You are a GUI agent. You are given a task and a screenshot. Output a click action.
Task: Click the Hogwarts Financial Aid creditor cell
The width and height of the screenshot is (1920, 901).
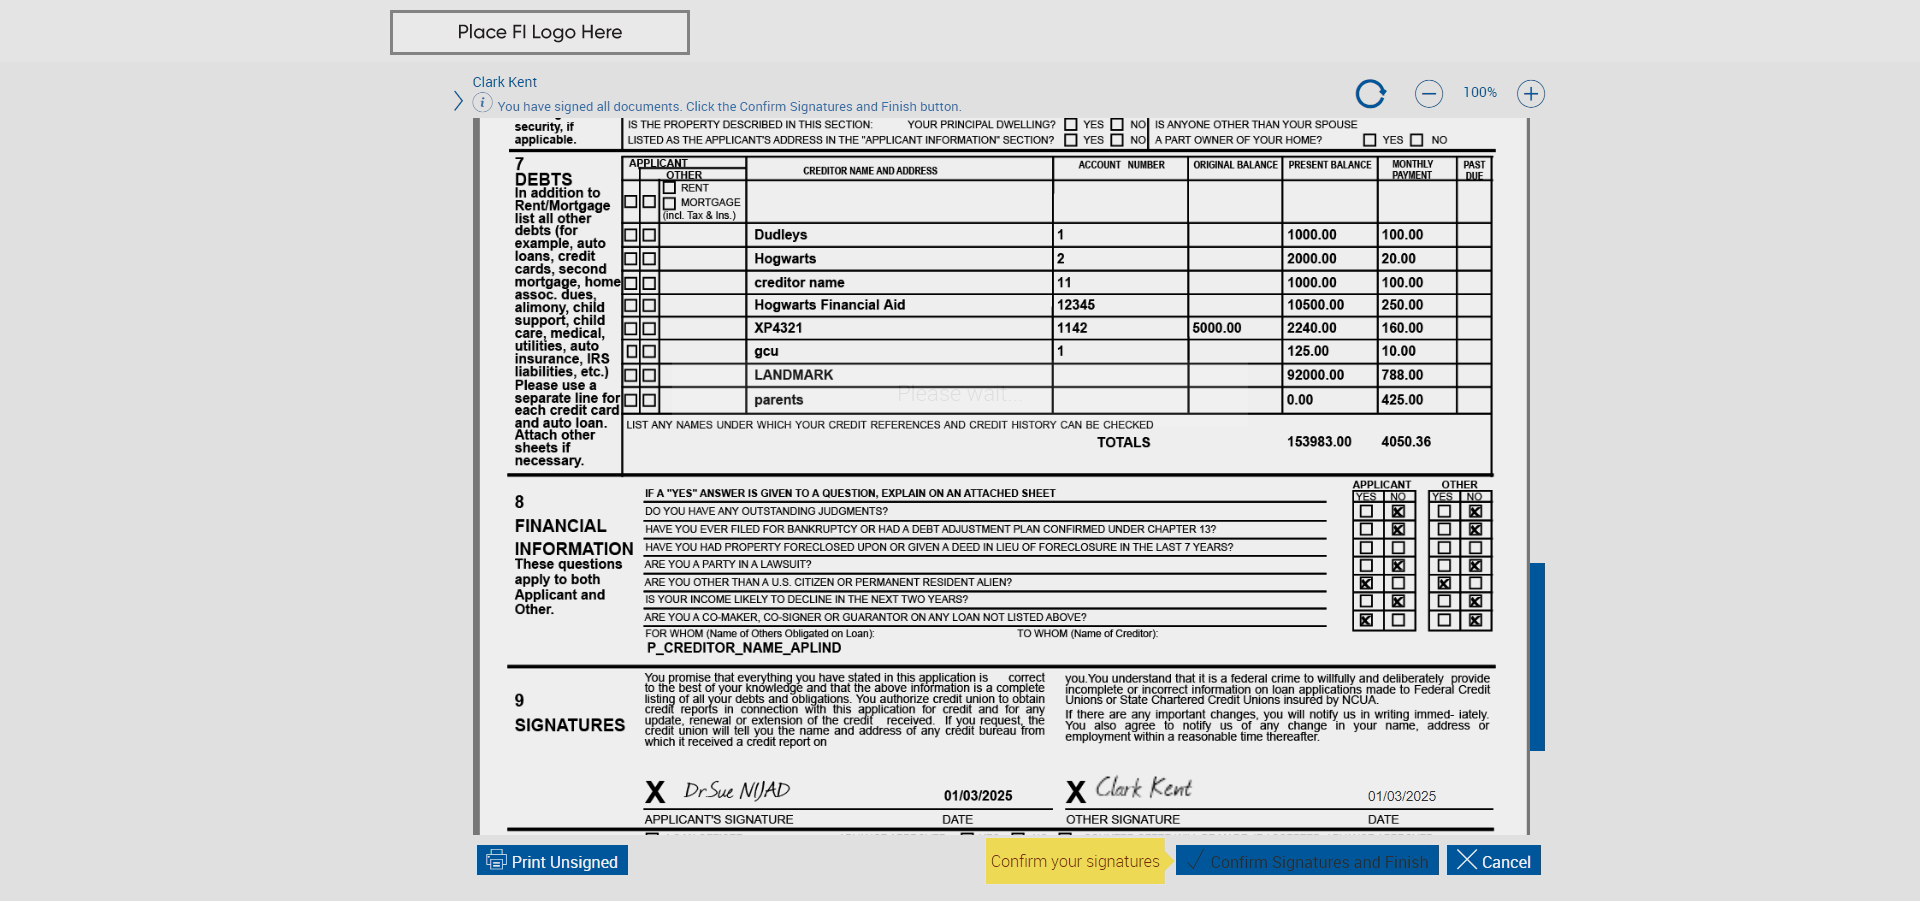tap(900, 305)
